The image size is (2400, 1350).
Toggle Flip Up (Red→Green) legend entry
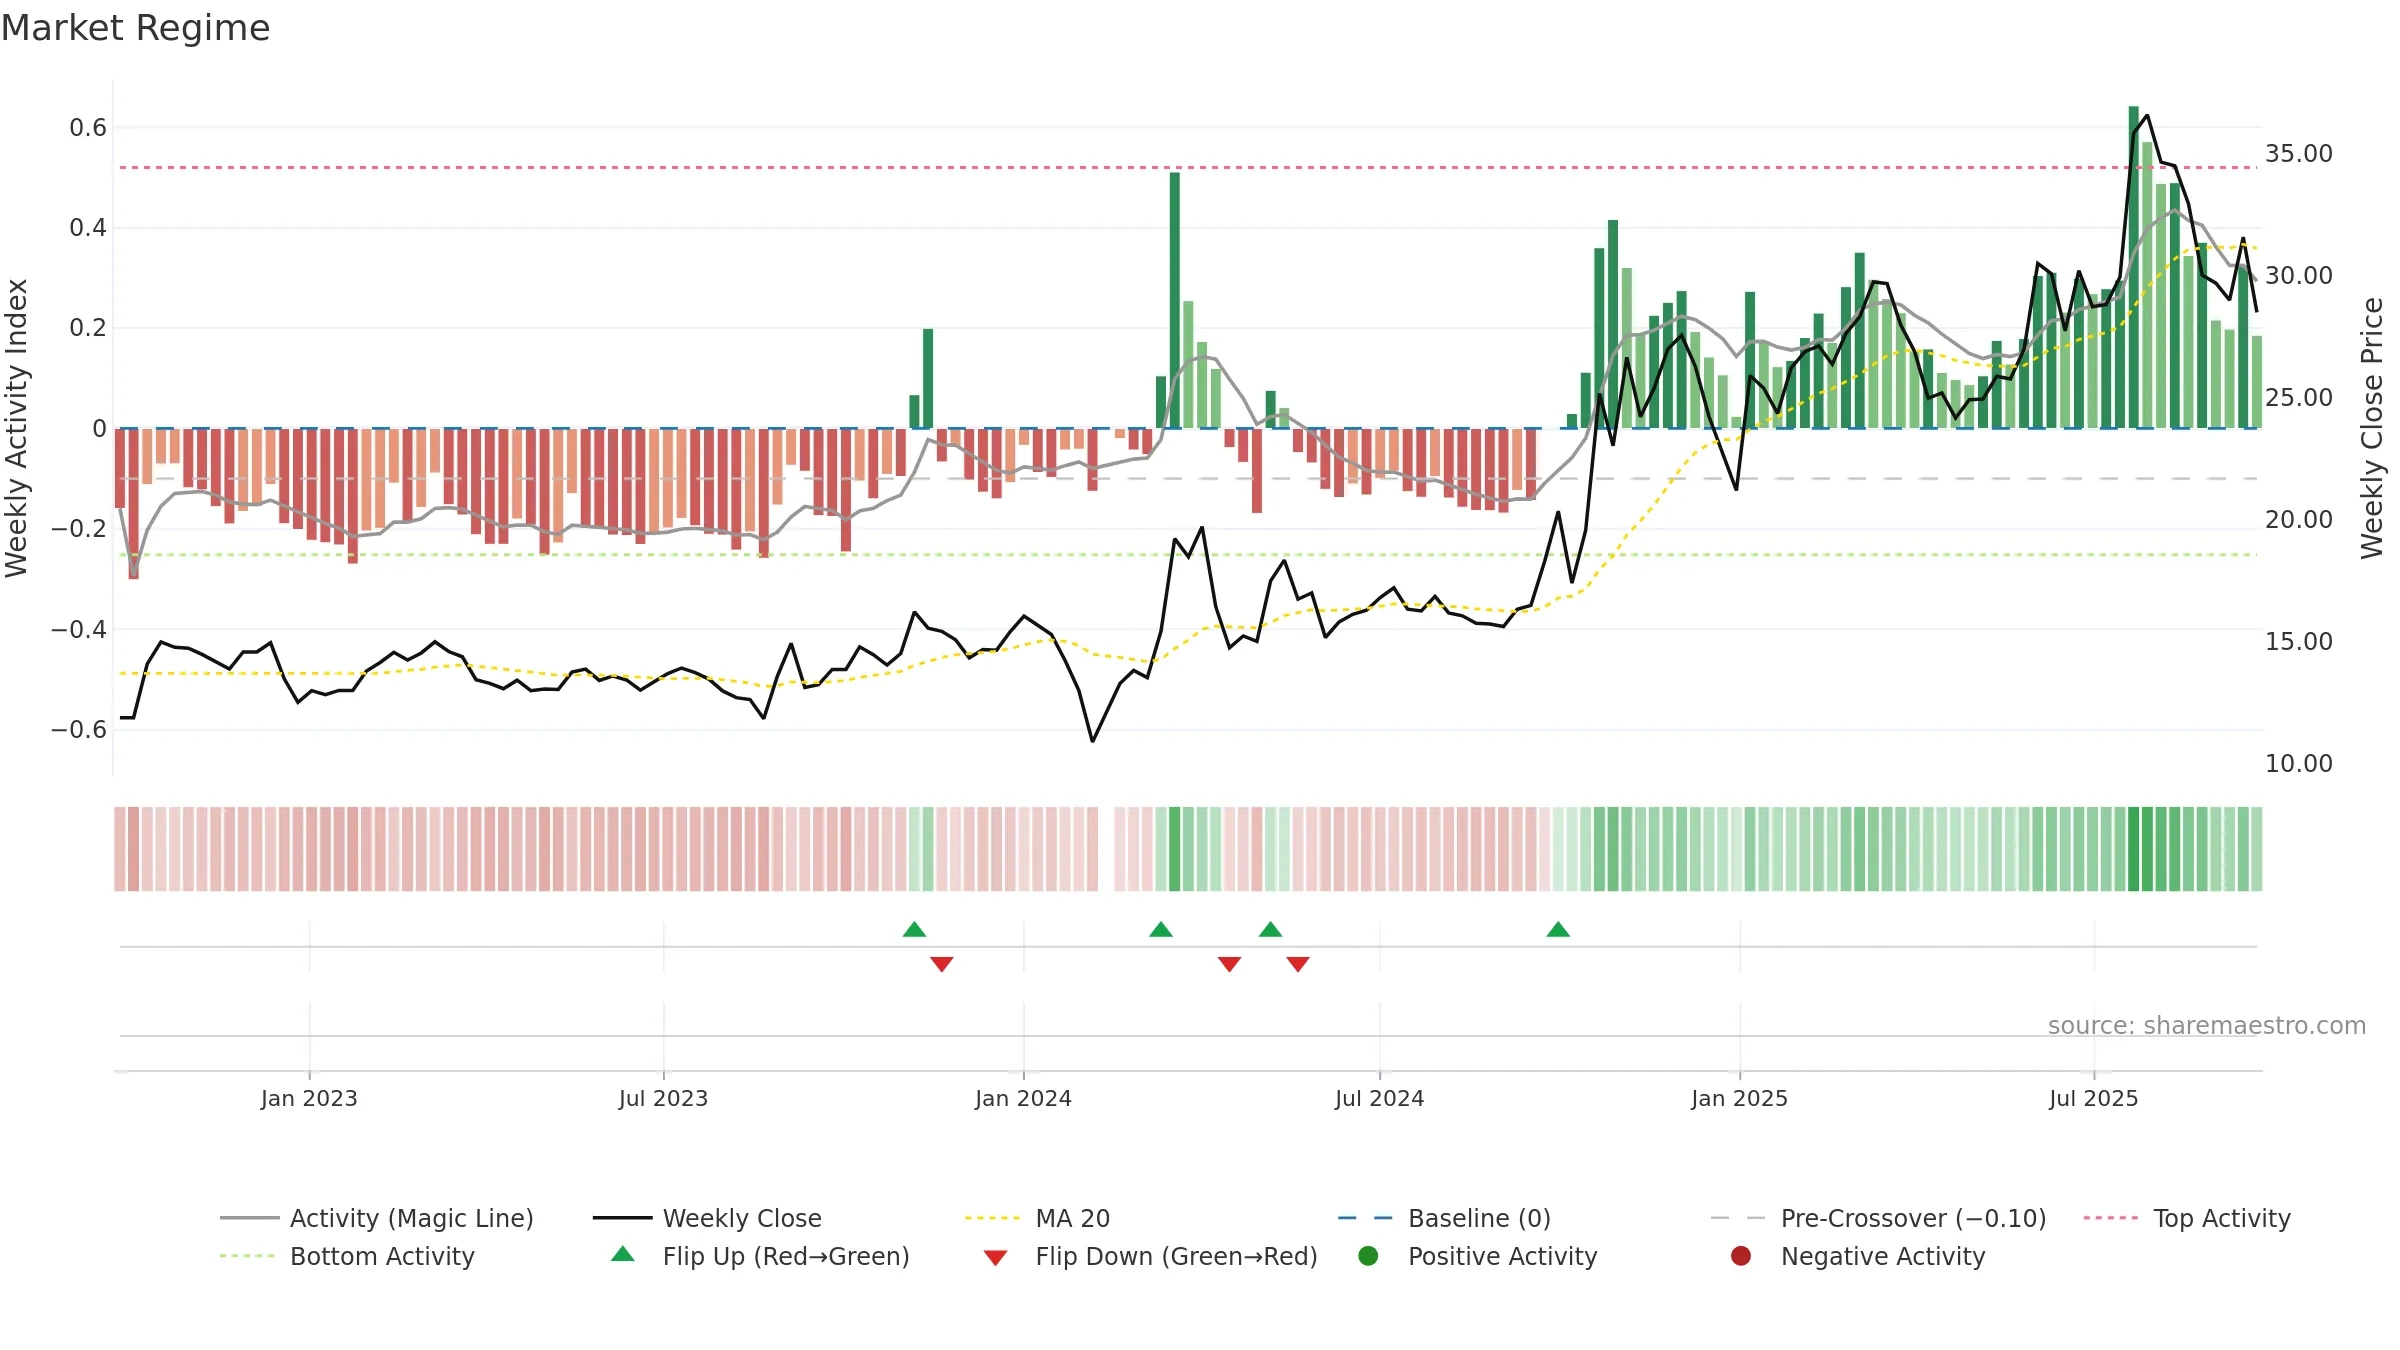click(x=760, y=1256)
